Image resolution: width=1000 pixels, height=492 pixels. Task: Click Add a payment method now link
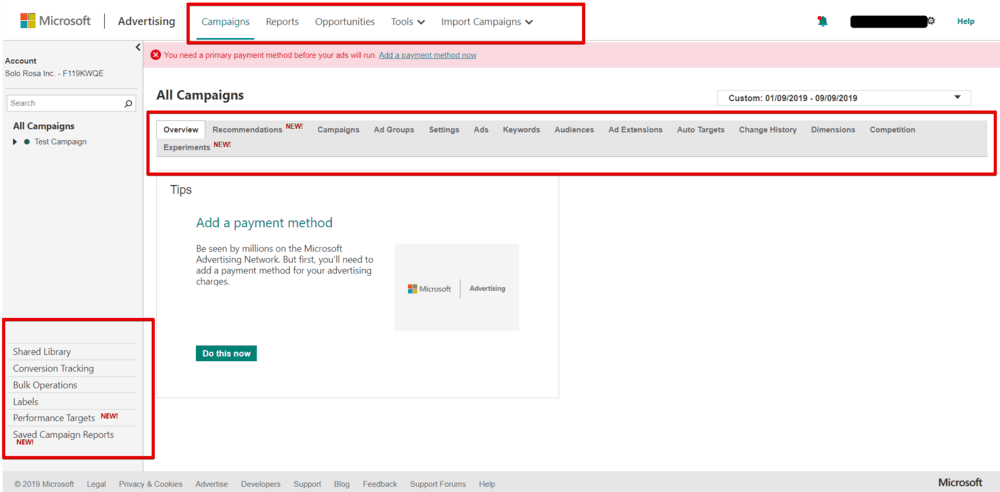pos(427,55)
